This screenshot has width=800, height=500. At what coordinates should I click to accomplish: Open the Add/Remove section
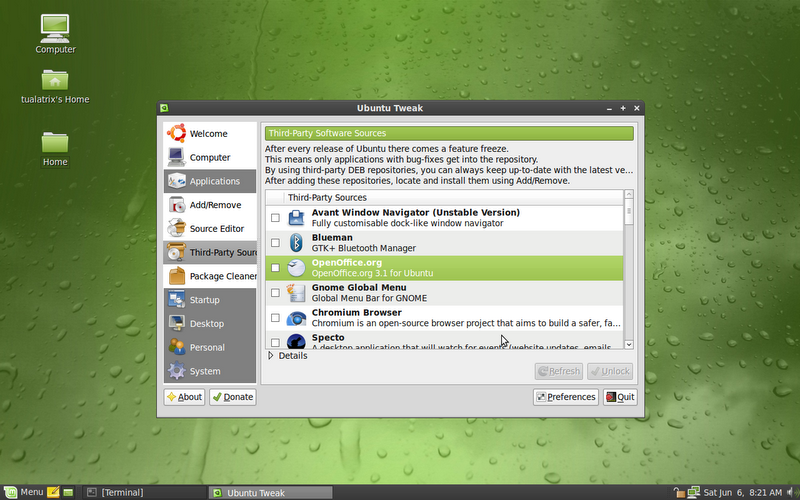click(x=210, y=205)
